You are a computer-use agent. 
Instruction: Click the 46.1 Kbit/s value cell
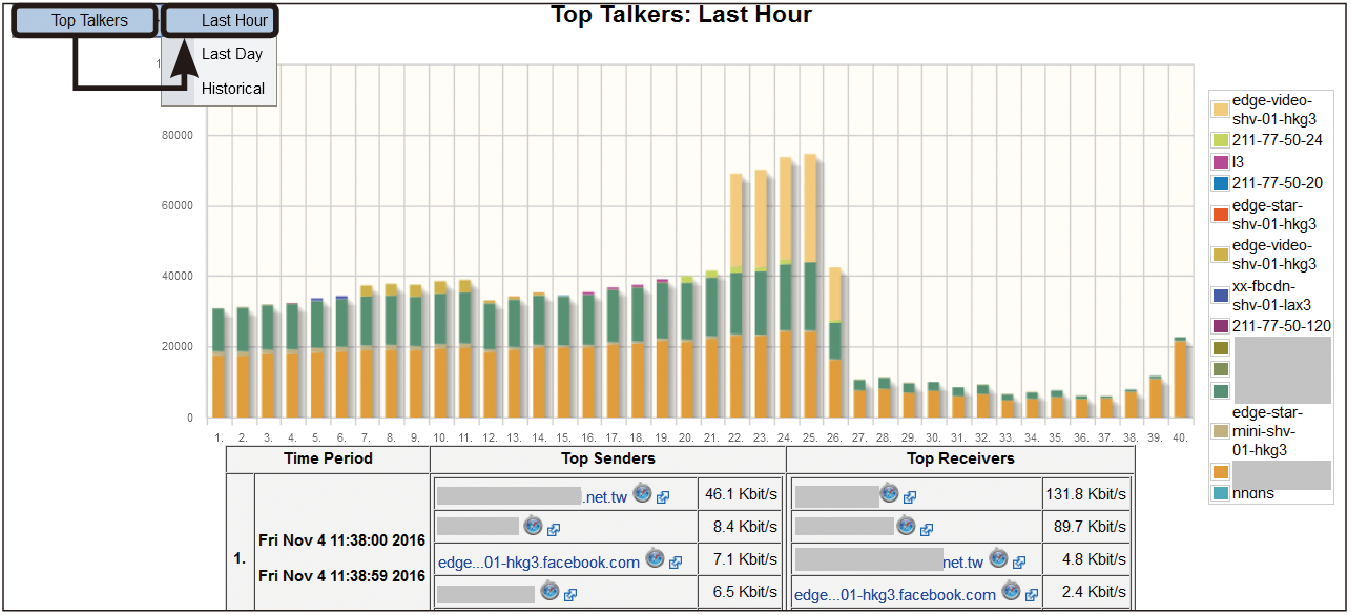[741, 494]
